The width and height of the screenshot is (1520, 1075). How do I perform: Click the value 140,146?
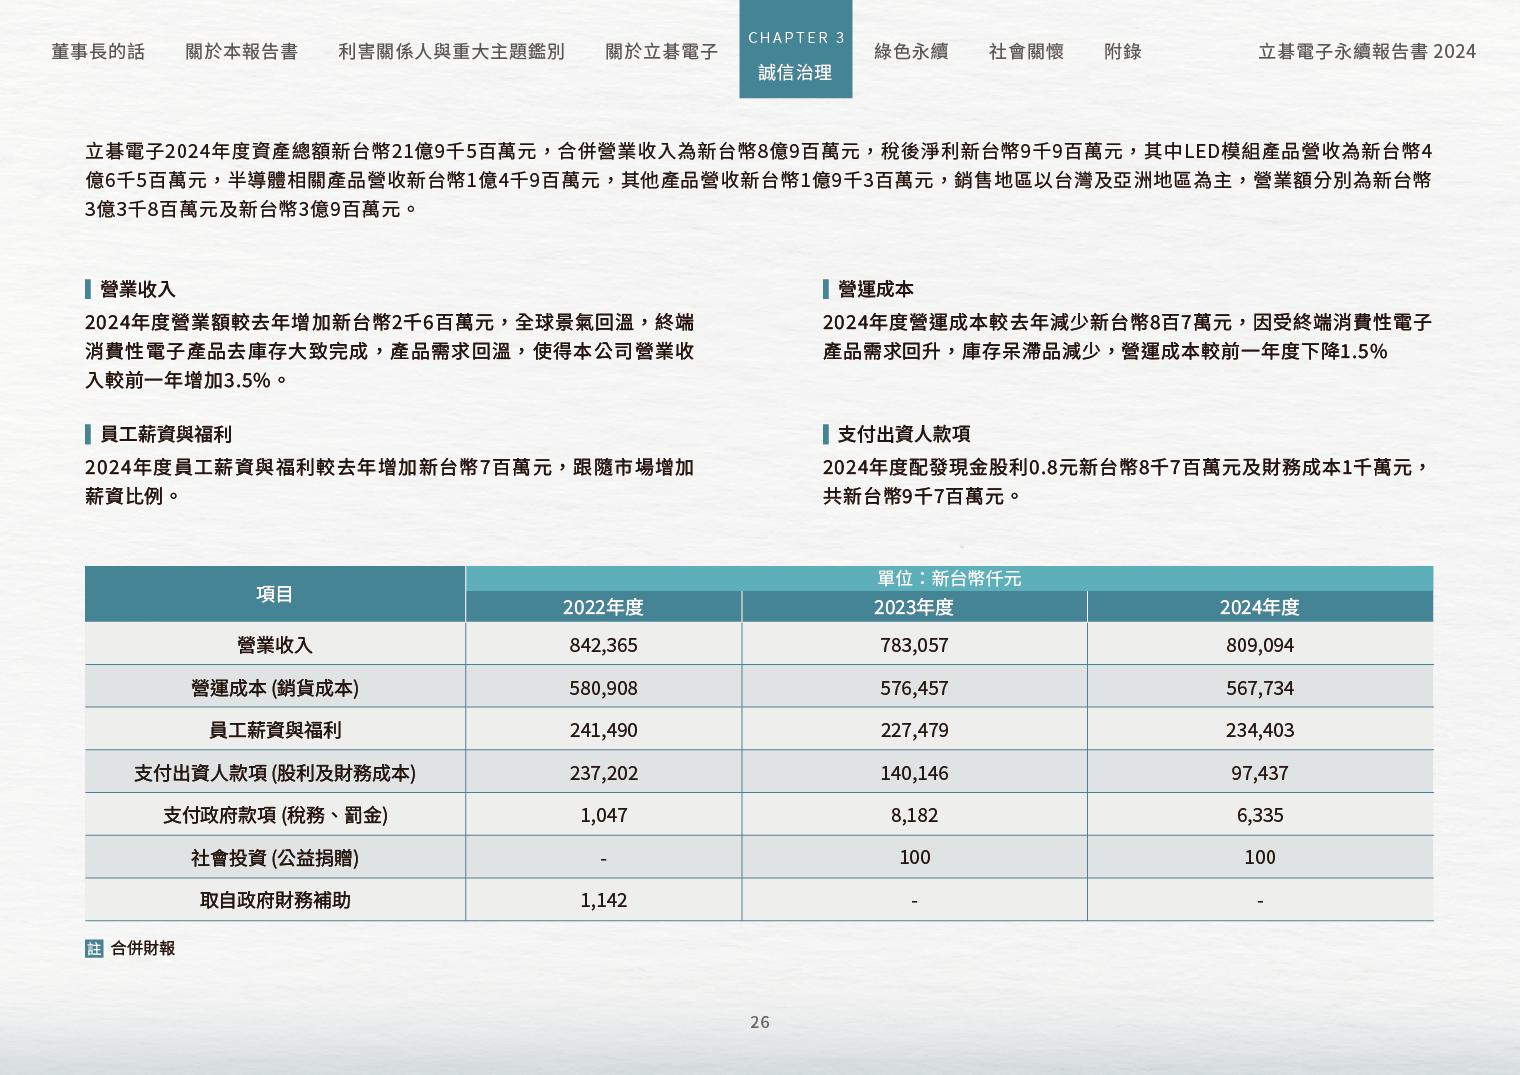coord(914,773)
